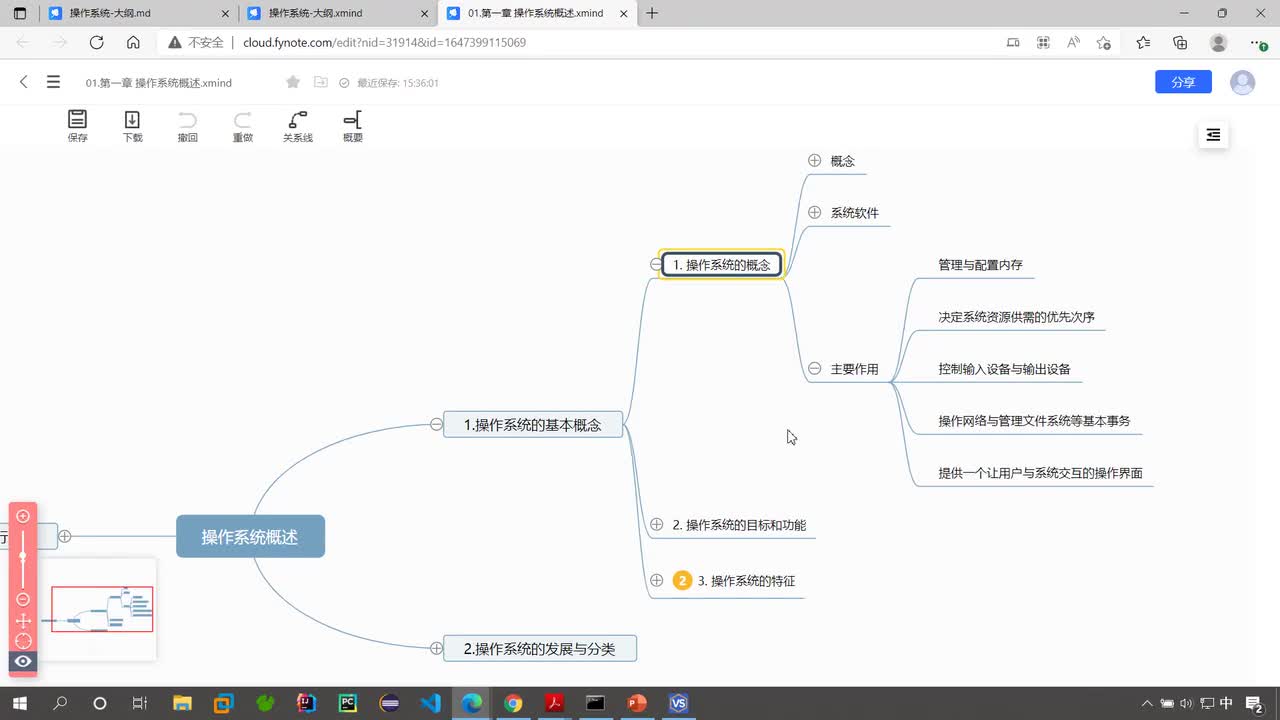Collapse the 主要作用 node

click(x=814, y=368)
